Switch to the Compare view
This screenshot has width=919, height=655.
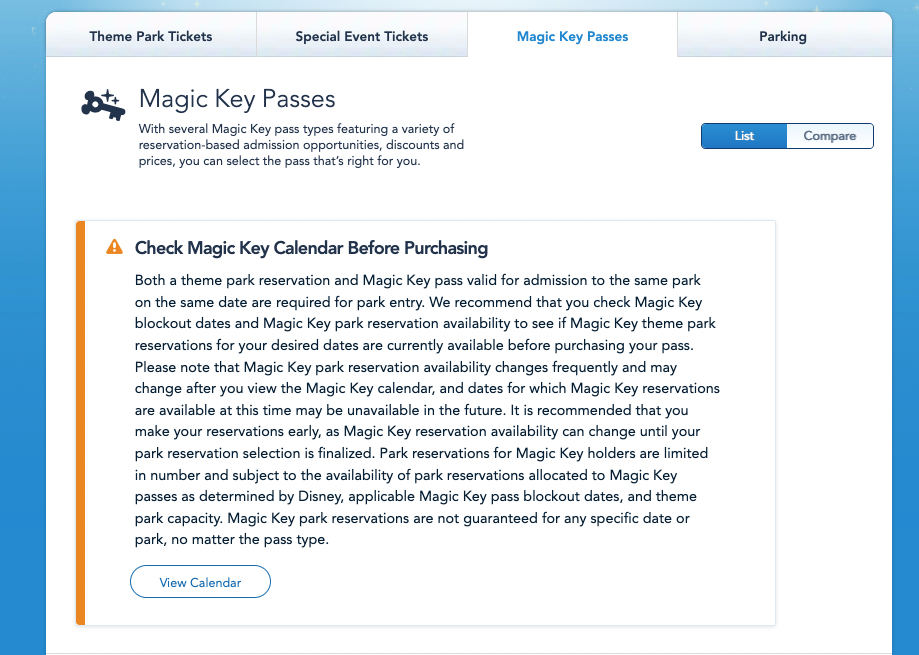830,136
